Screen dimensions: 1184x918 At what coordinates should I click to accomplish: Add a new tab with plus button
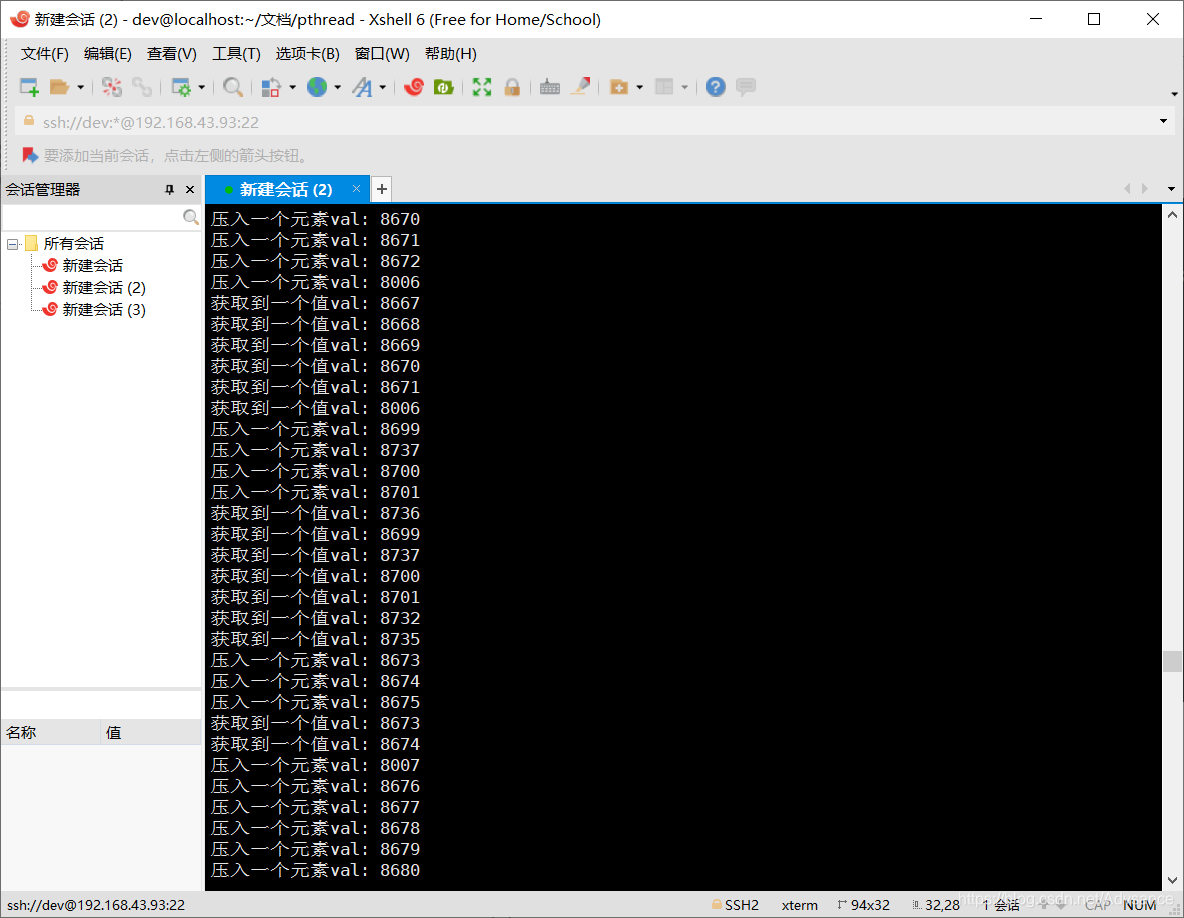(382, 189)
